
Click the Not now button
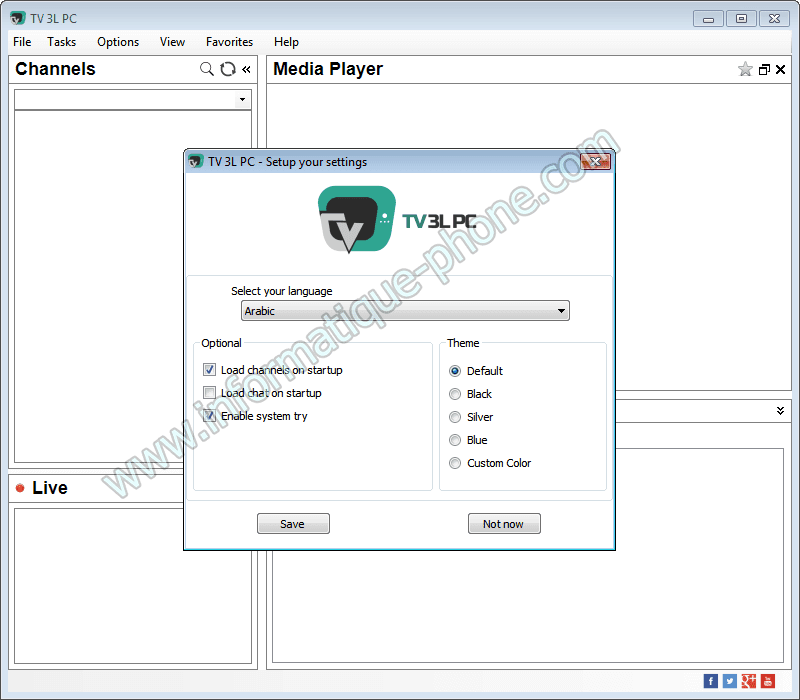(504, 523)
